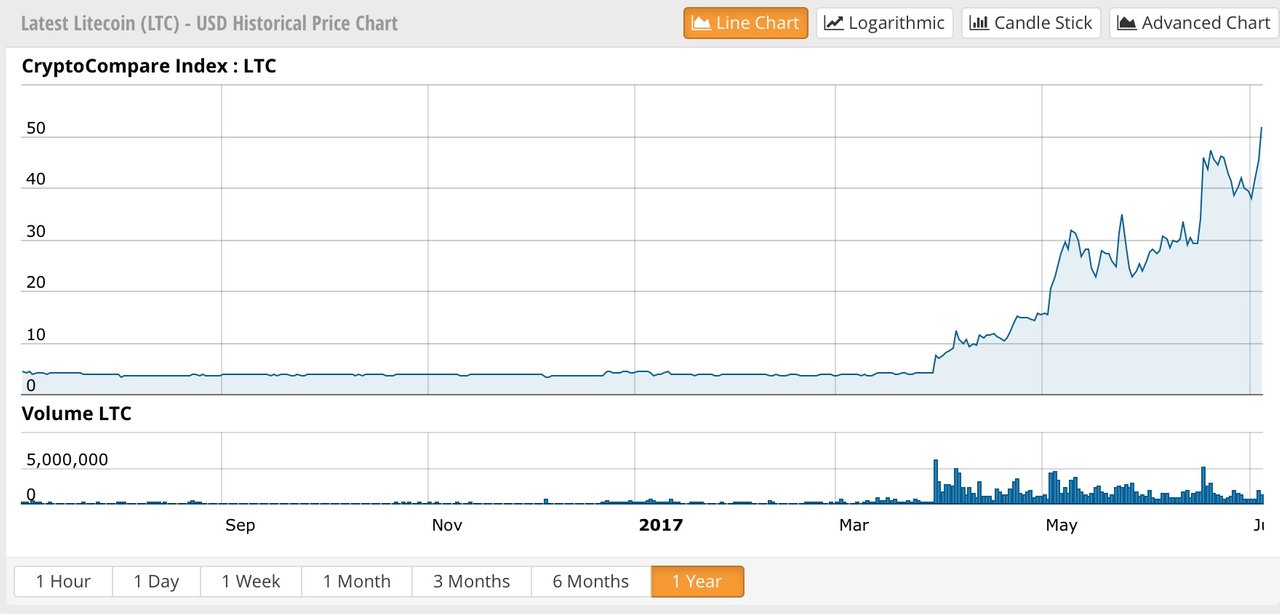Switch to the Line Chart view
The width and height of the screenshot is (1280, 614).
(746, 23)
